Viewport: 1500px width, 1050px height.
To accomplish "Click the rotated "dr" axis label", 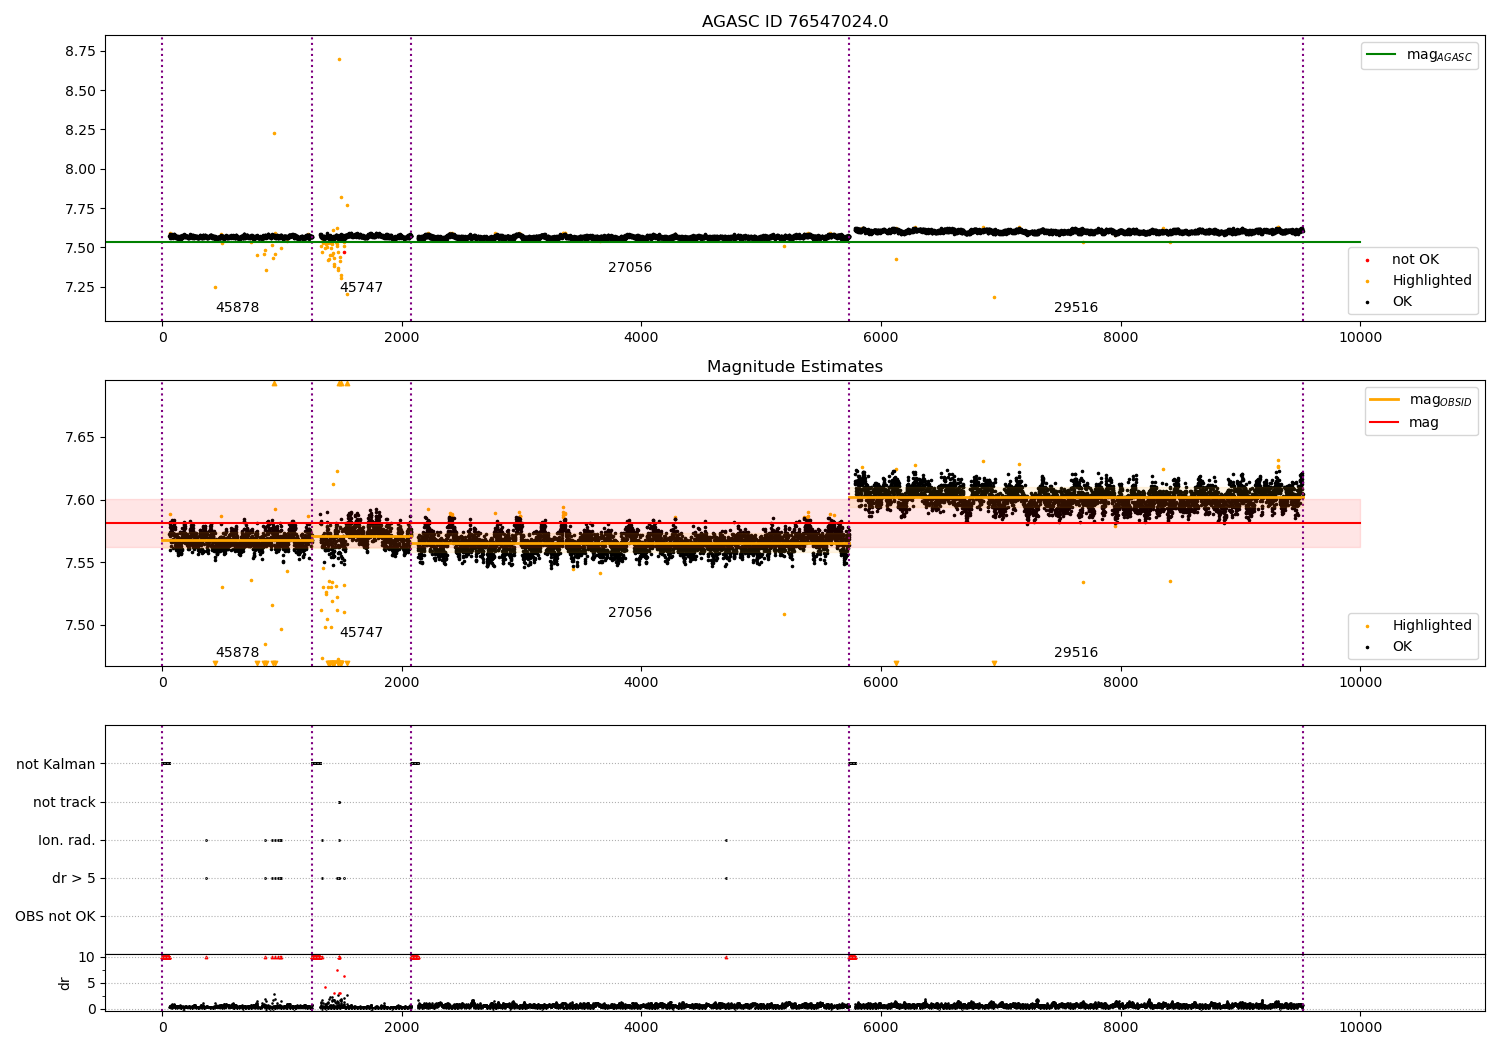I will (65, 983).
